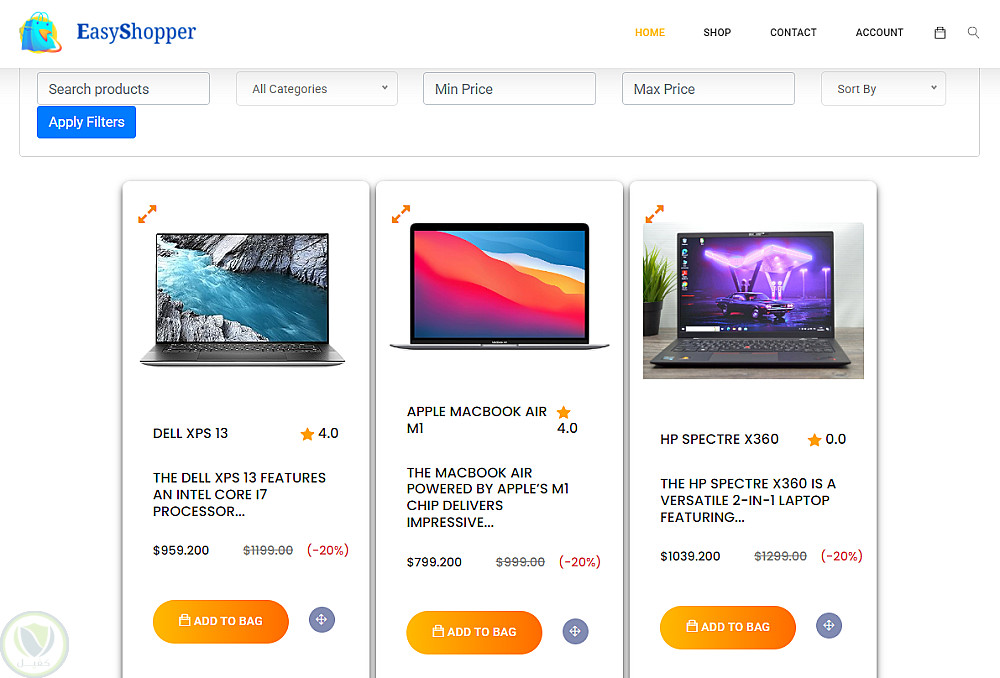
Task: Focus the Search products field
Action: click(x=123, y=89)
